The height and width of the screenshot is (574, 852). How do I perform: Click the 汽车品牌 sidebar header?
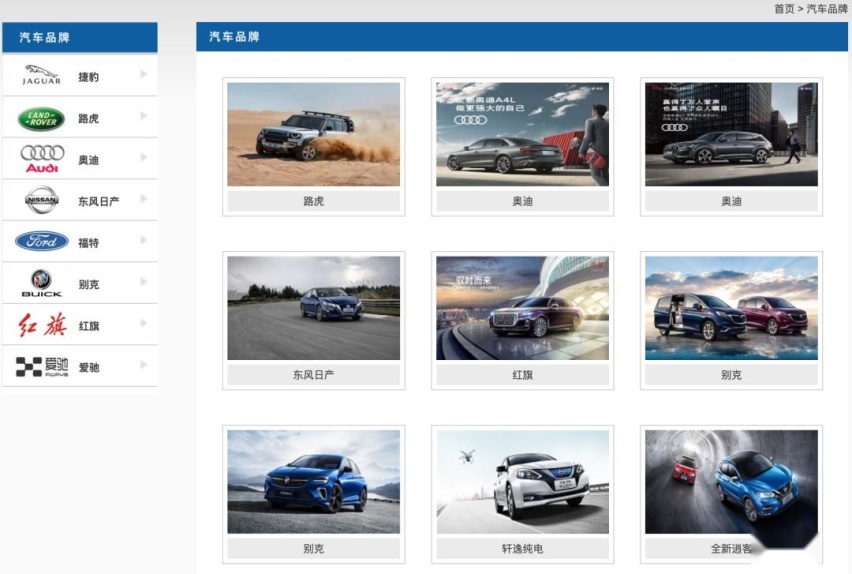(x=80, y=38)
